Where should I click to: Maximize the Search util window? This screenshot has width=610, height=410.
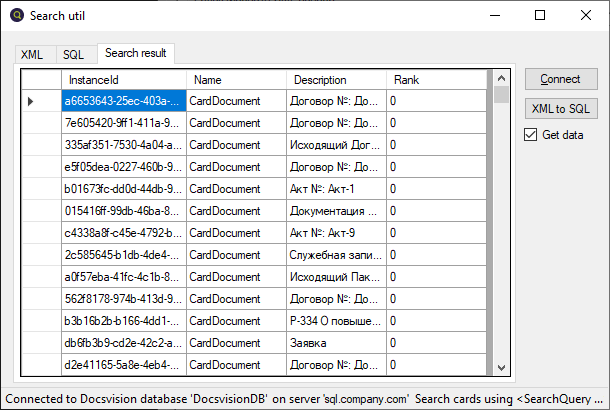540,15
